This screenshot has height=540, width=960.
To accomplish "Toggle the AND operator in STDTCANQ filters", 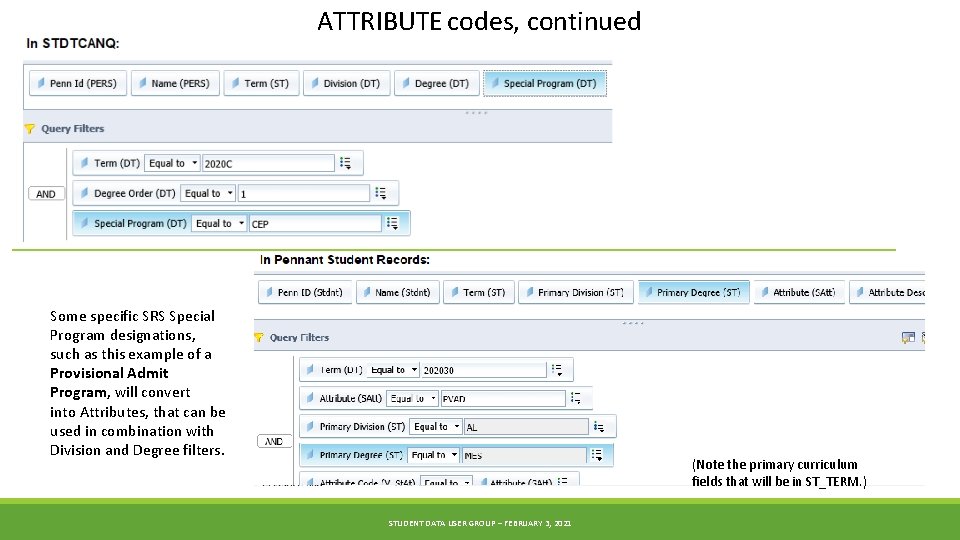I will tap(46, 194).
